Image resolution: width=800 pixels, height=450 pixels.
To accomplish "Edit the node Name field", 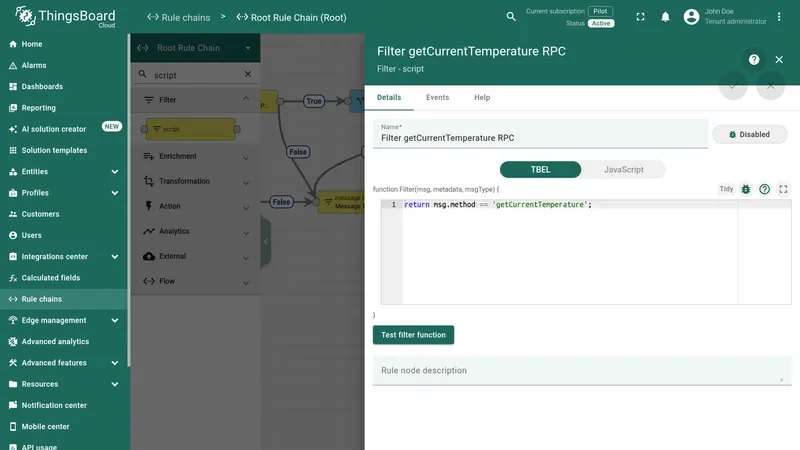I will [540, 134].
